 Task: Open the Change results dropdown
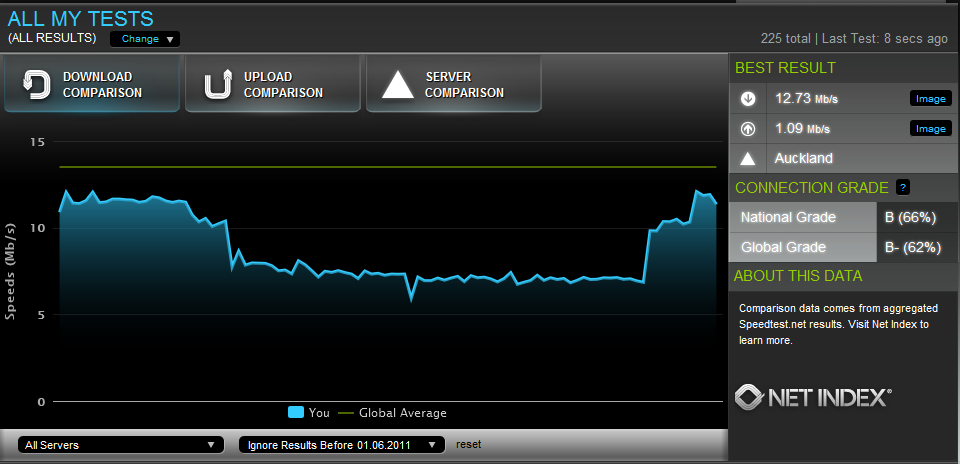point(144,39)
